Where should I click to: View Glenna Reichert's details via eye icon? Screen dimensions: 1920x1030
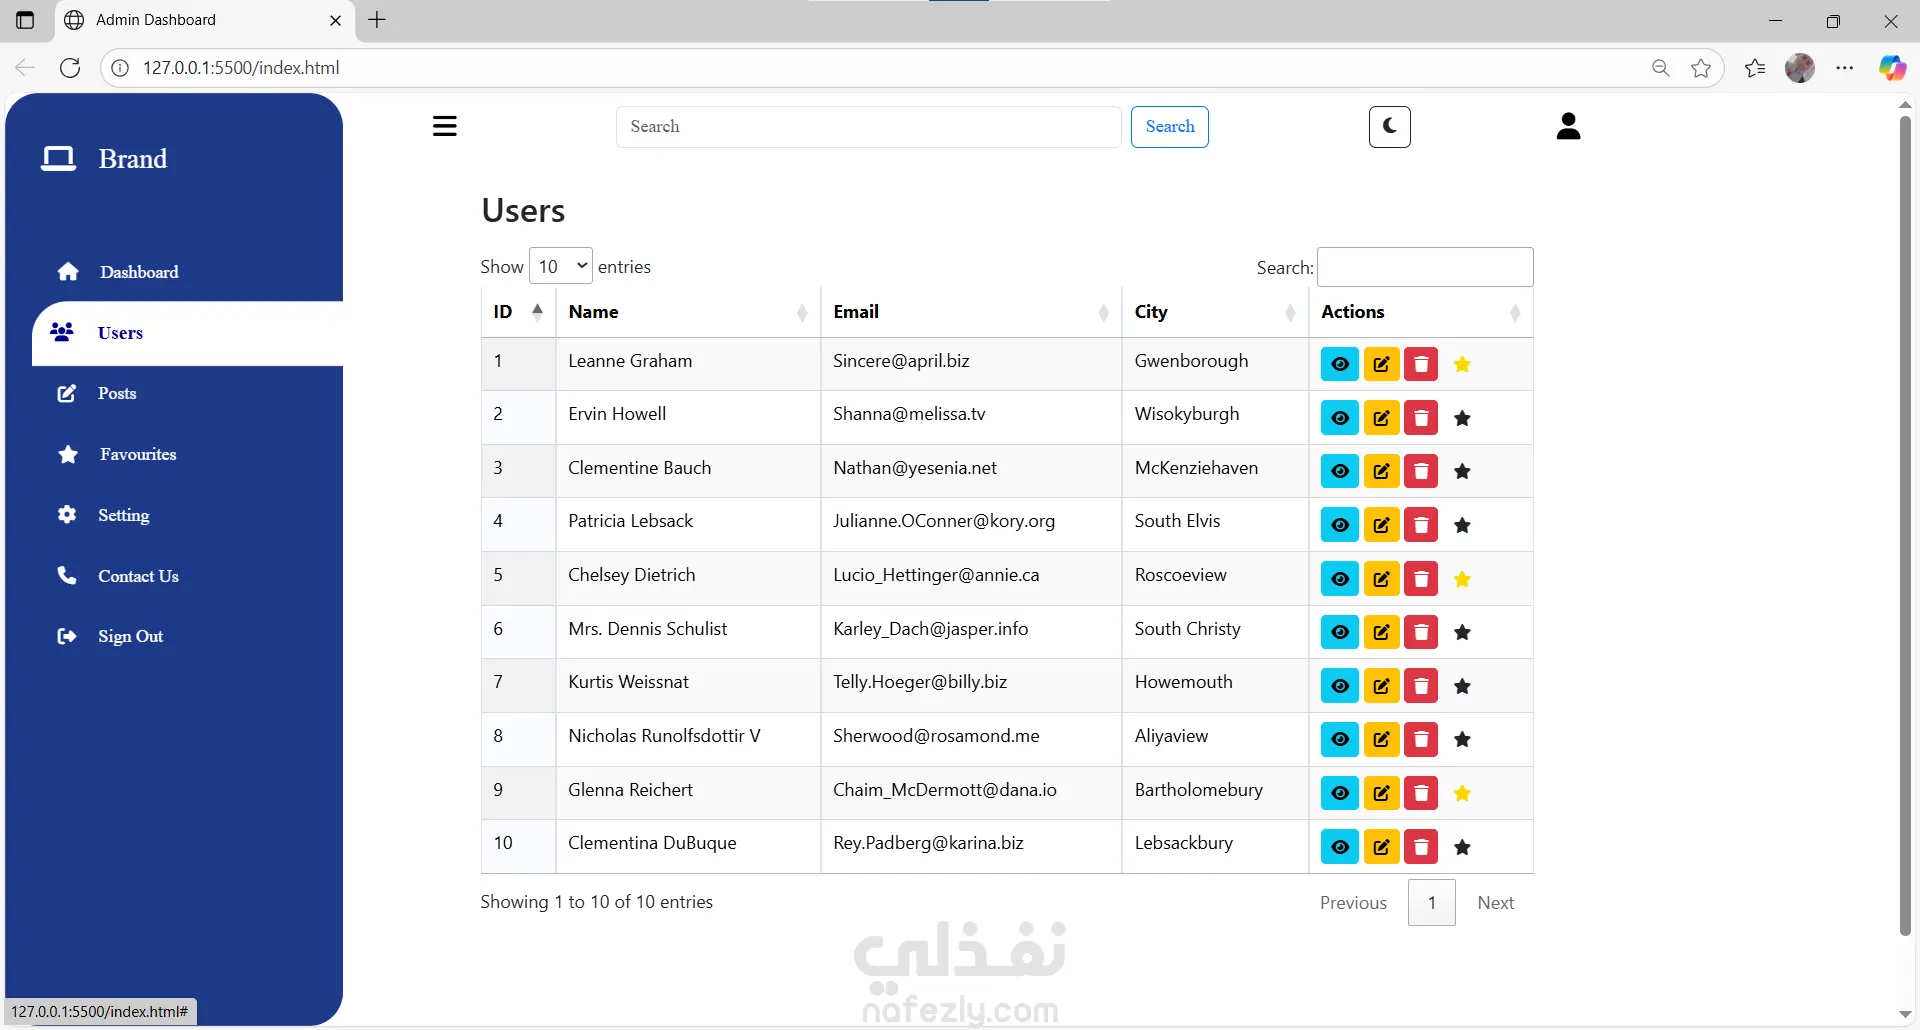[x=1339, y=793]
